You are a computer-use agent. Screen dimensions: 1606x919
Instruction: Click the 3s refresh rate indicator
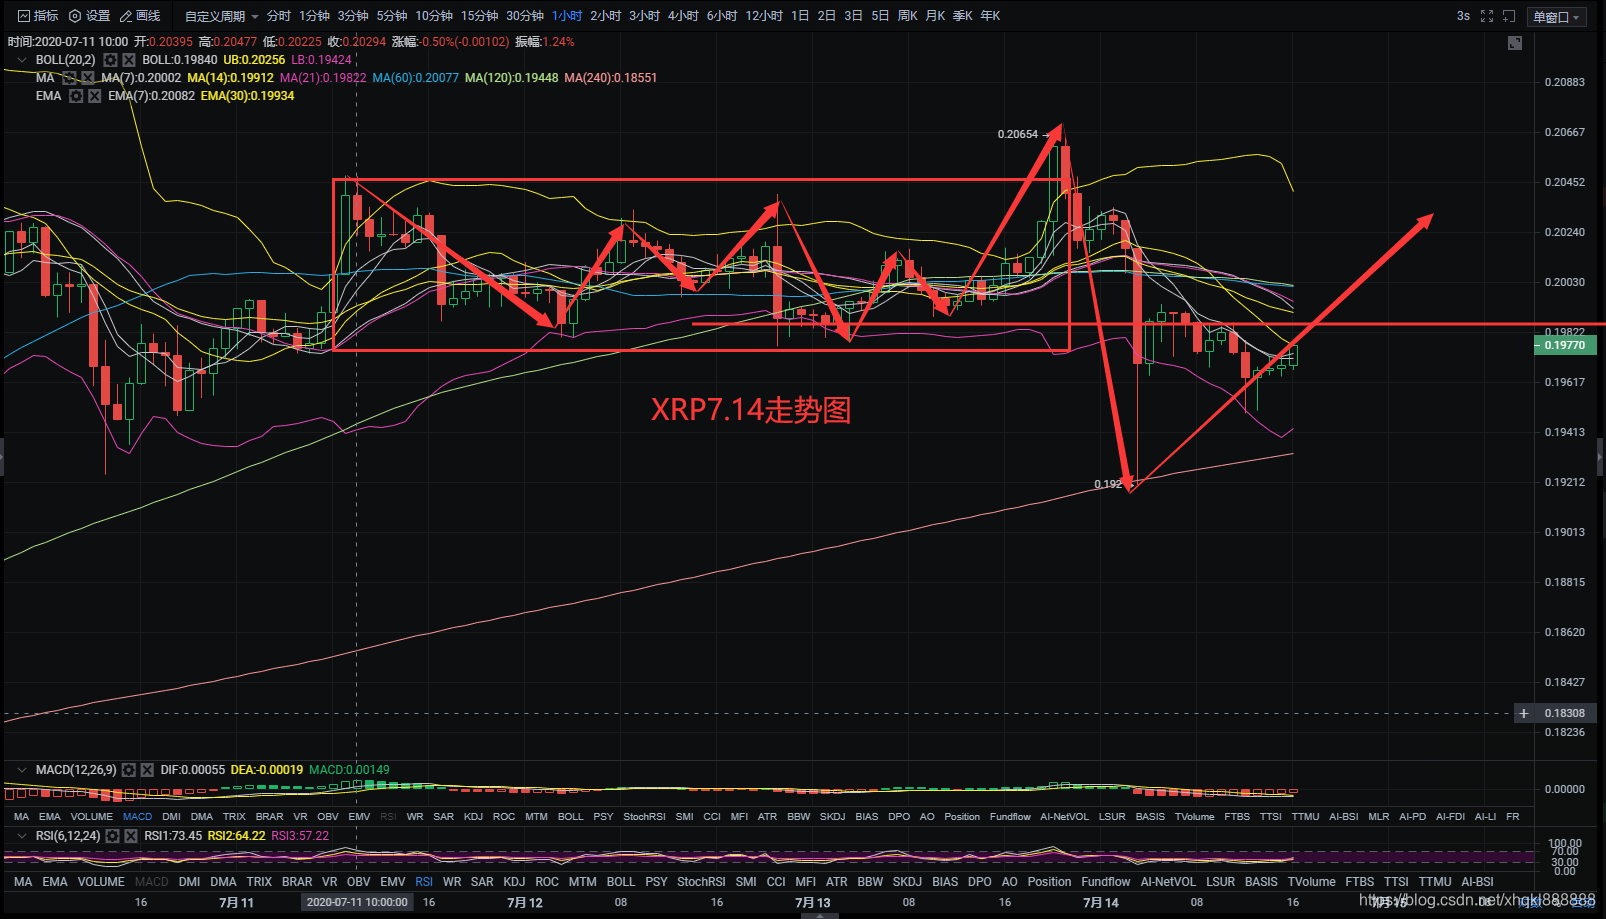[1463, 16]
